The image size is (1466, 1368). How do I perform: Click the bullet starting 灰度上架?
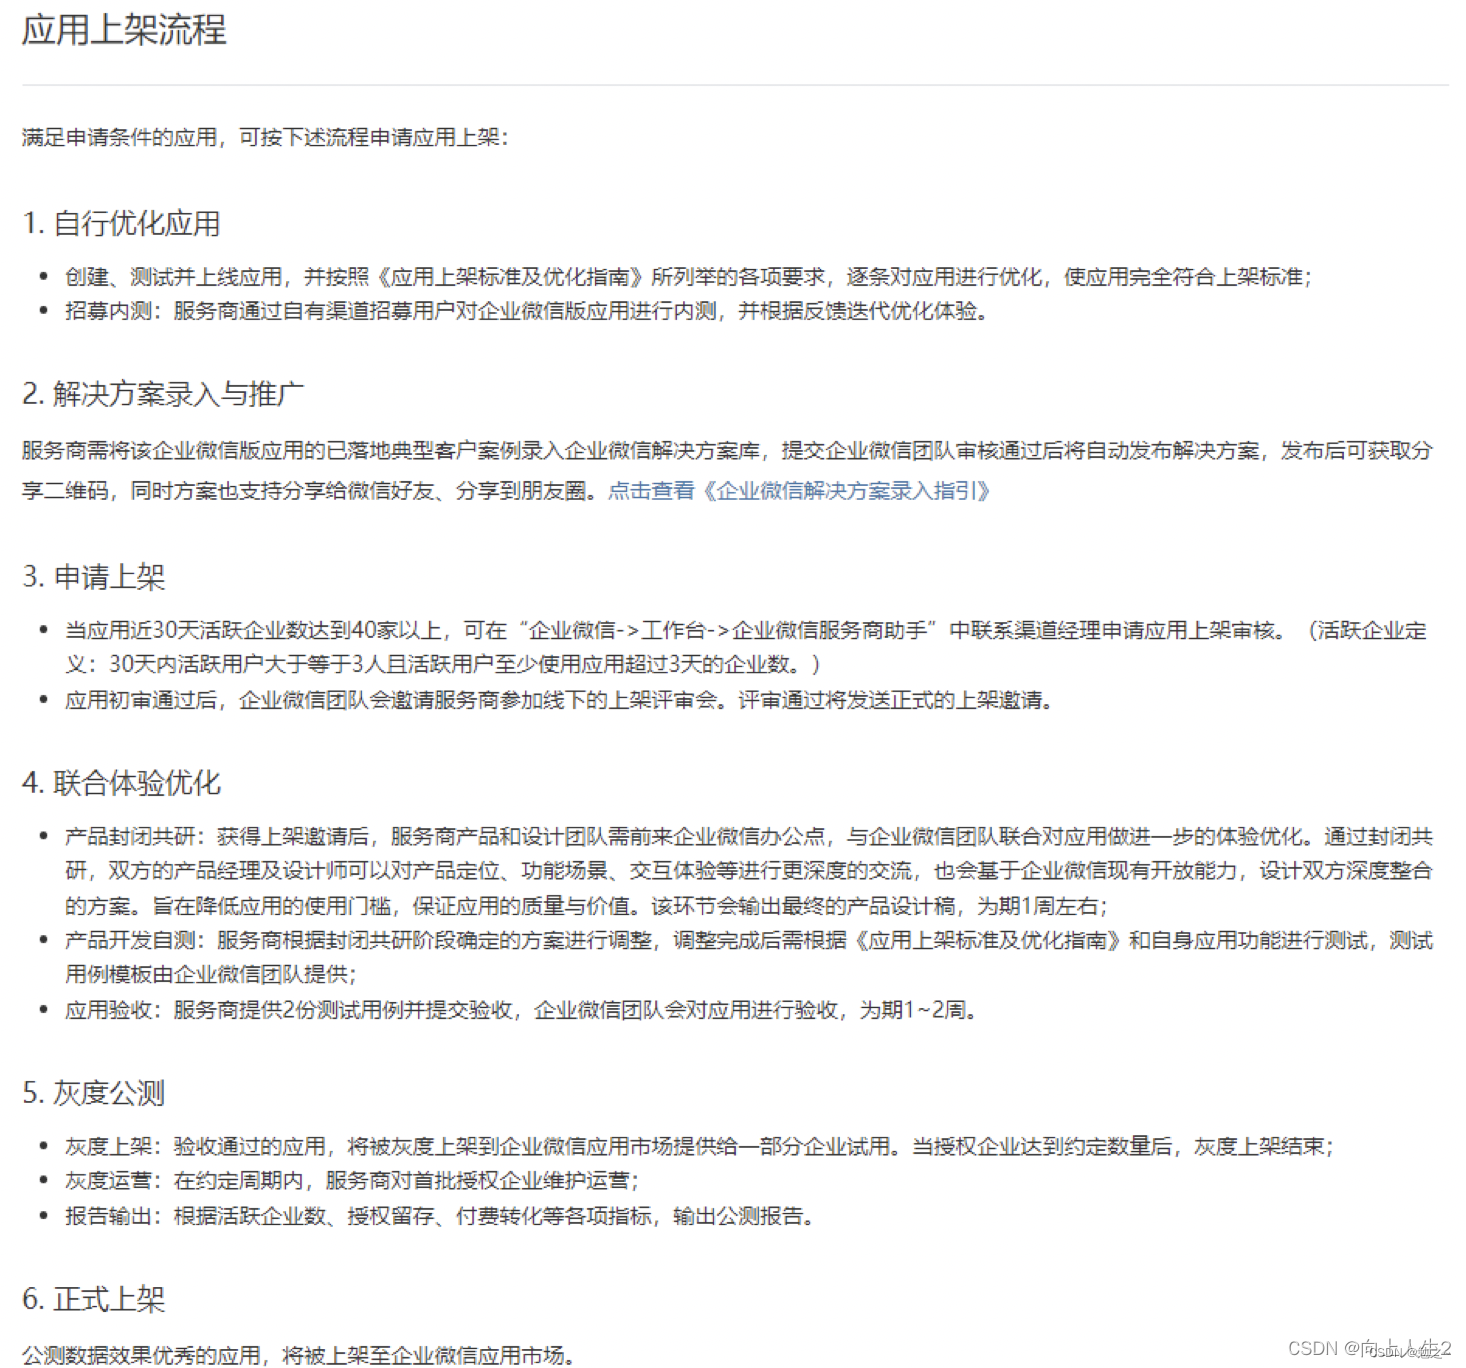(x=699, y=1146)
